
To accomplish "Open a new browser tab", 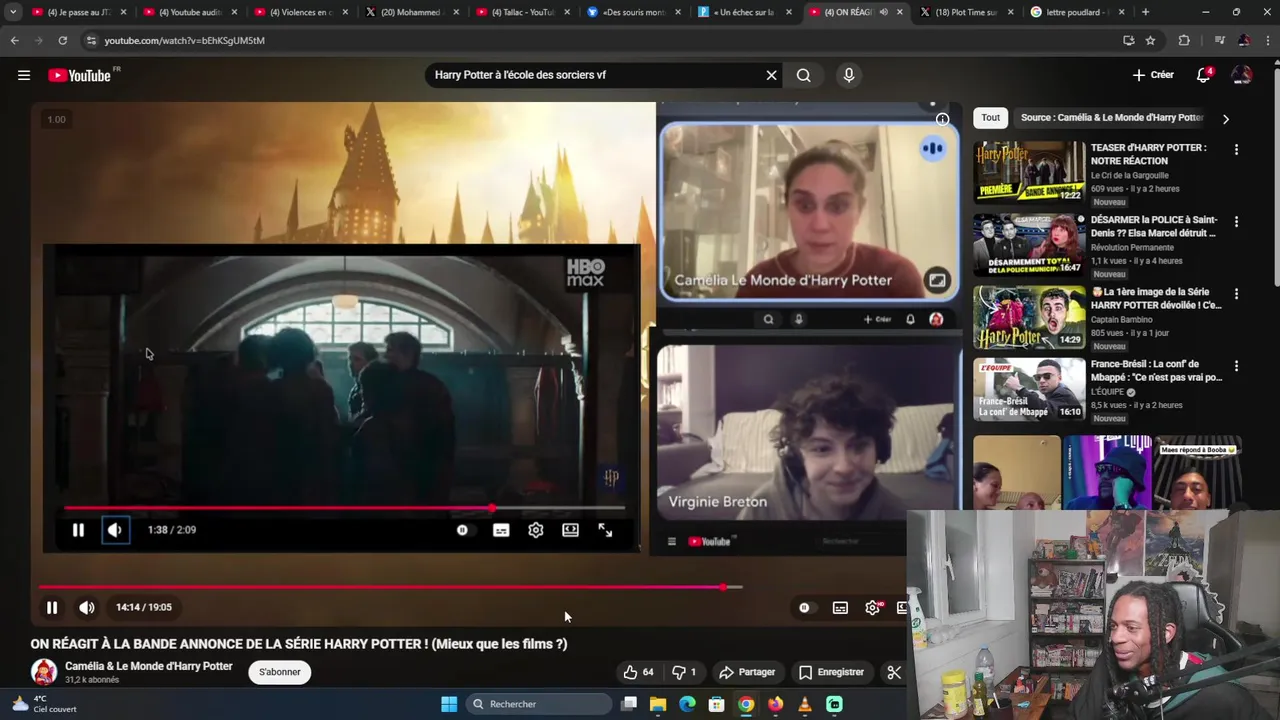I will [1145, 12].
